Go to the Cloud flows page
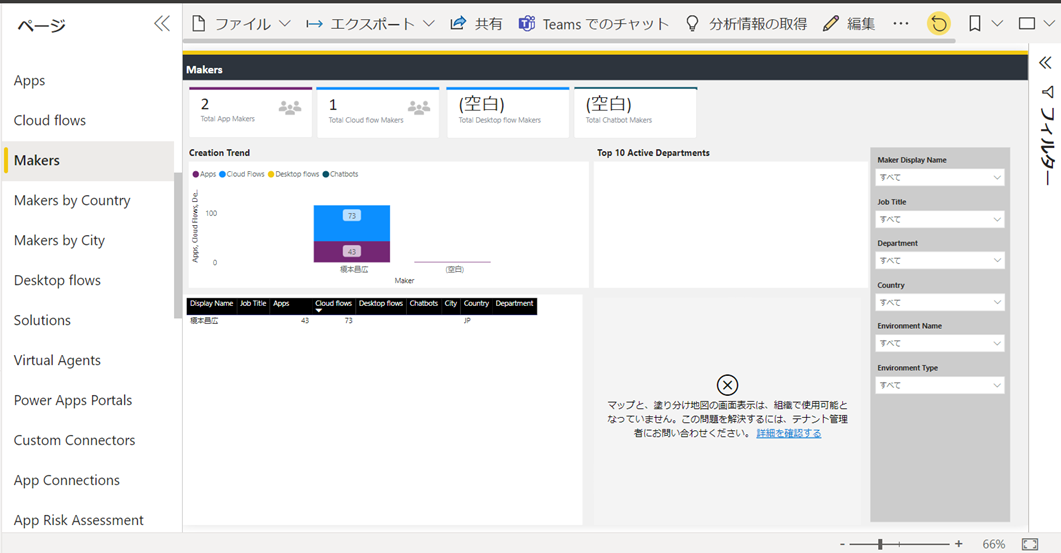1061x553 pixels. coord(50,120)
